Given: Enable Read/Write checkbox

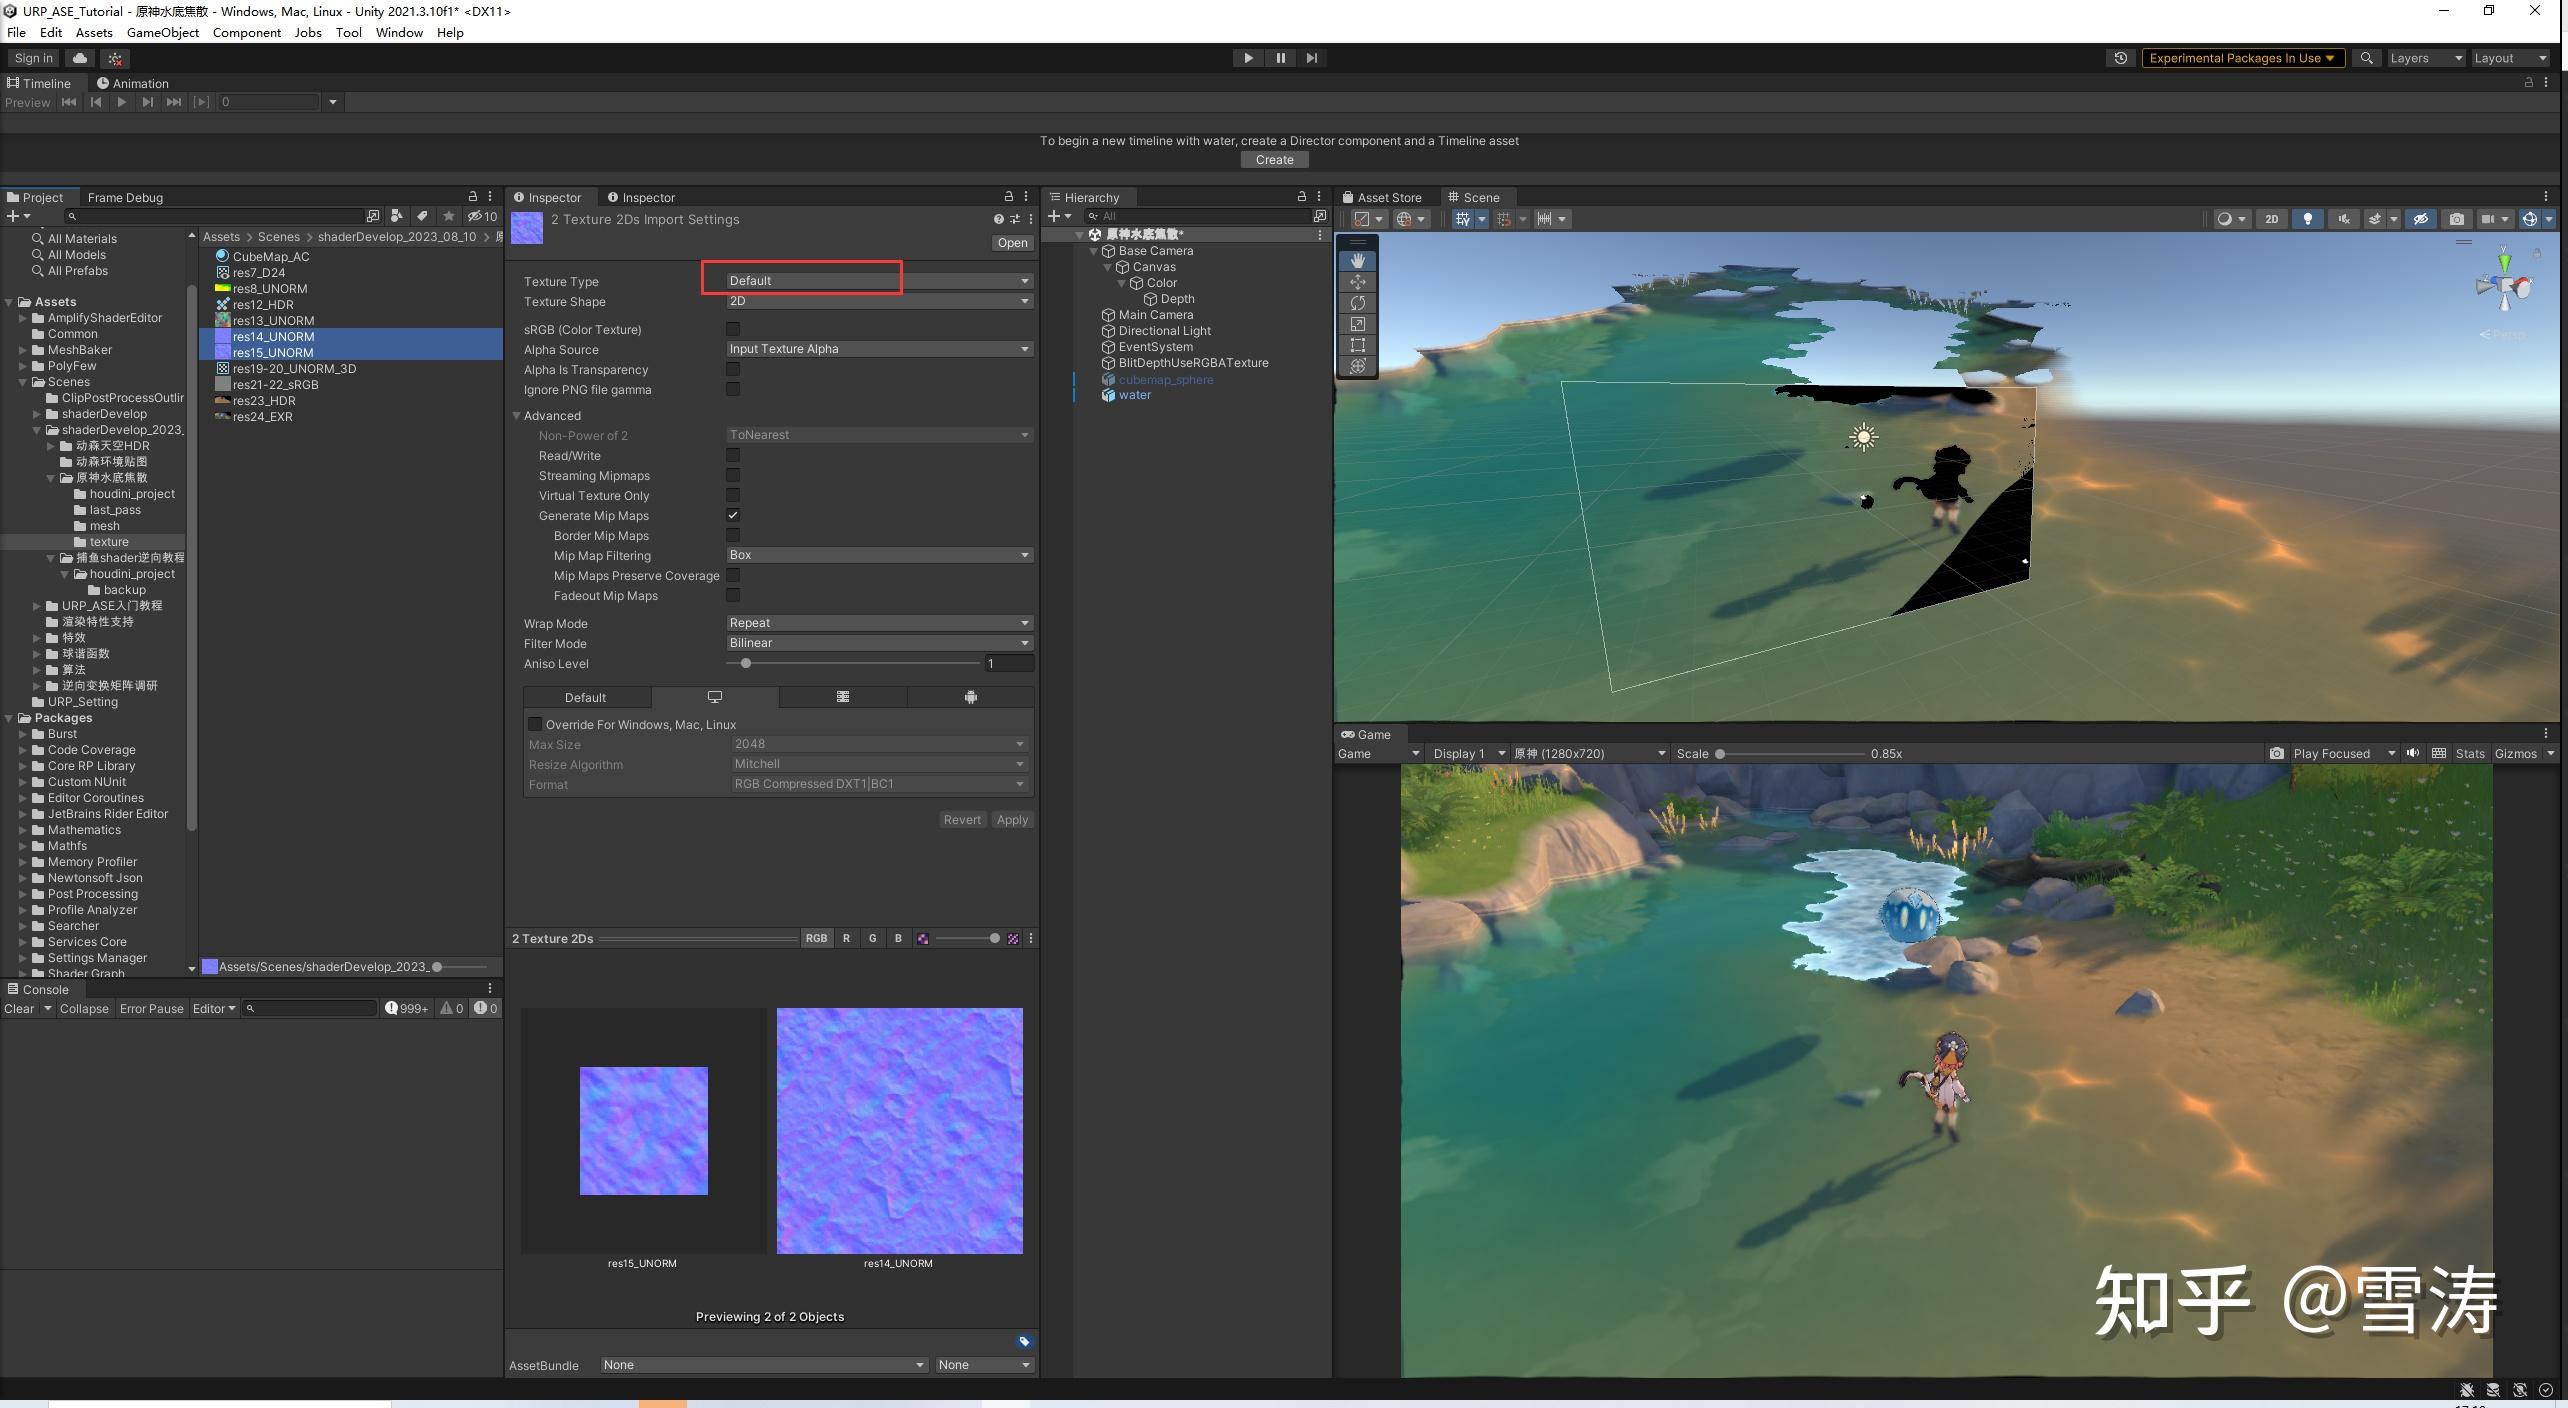Looking at the screenshot, I should [x=733, y=455].
